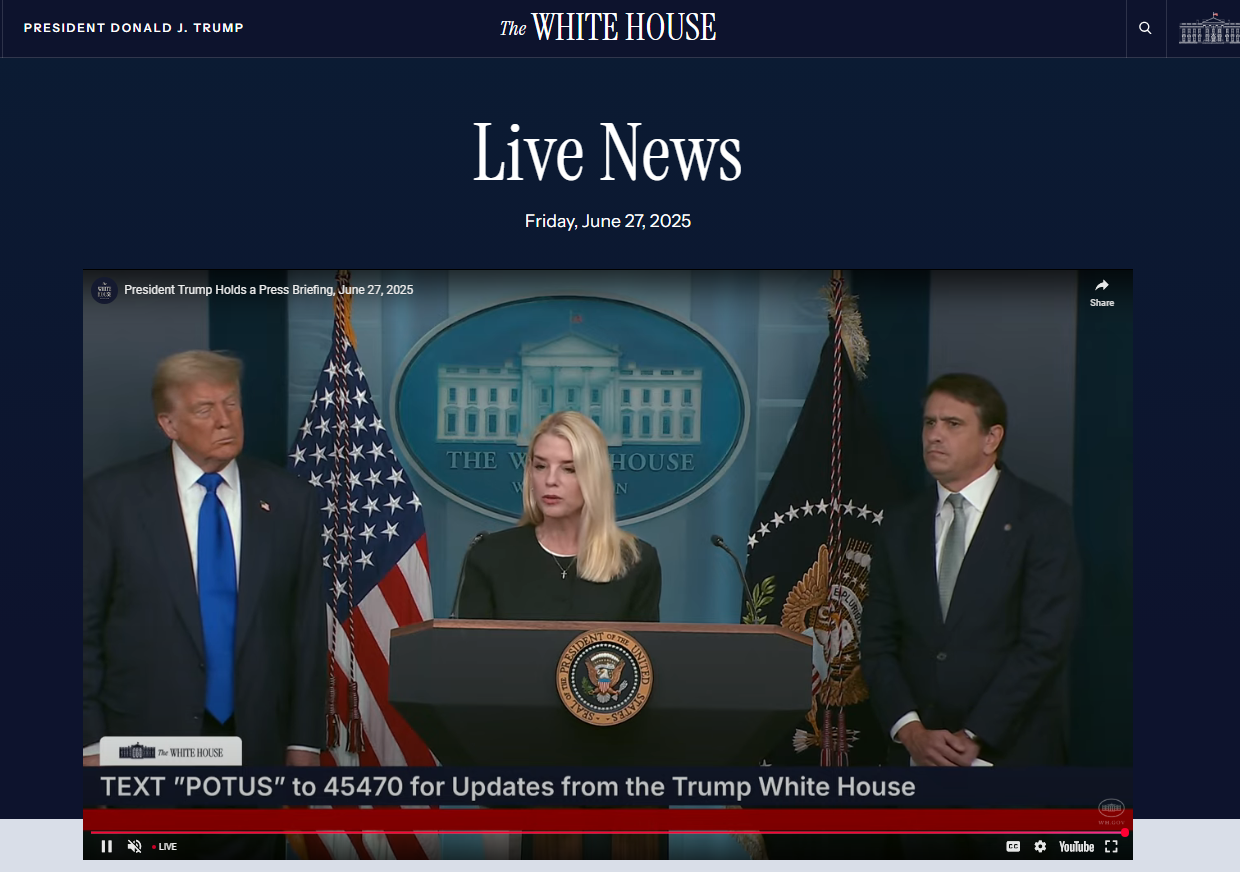
Task: Enter fullscreen mode in the video player
Action: (1111, 847)
